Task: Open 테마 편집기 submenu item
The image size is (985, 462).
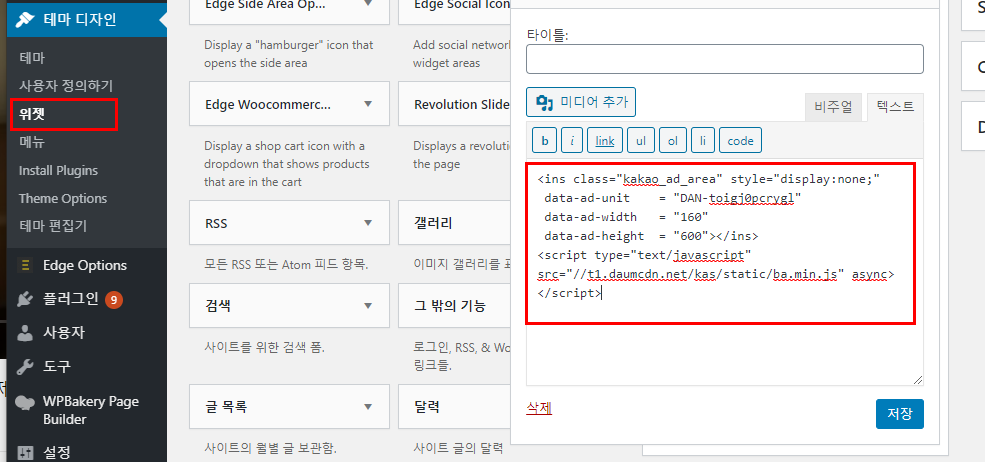Action: coord(53,226)
